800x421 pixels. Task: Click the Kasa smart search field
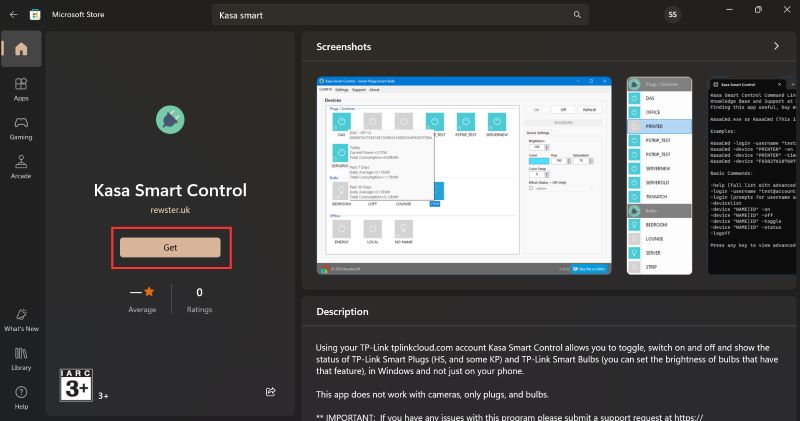pos(400,15)
